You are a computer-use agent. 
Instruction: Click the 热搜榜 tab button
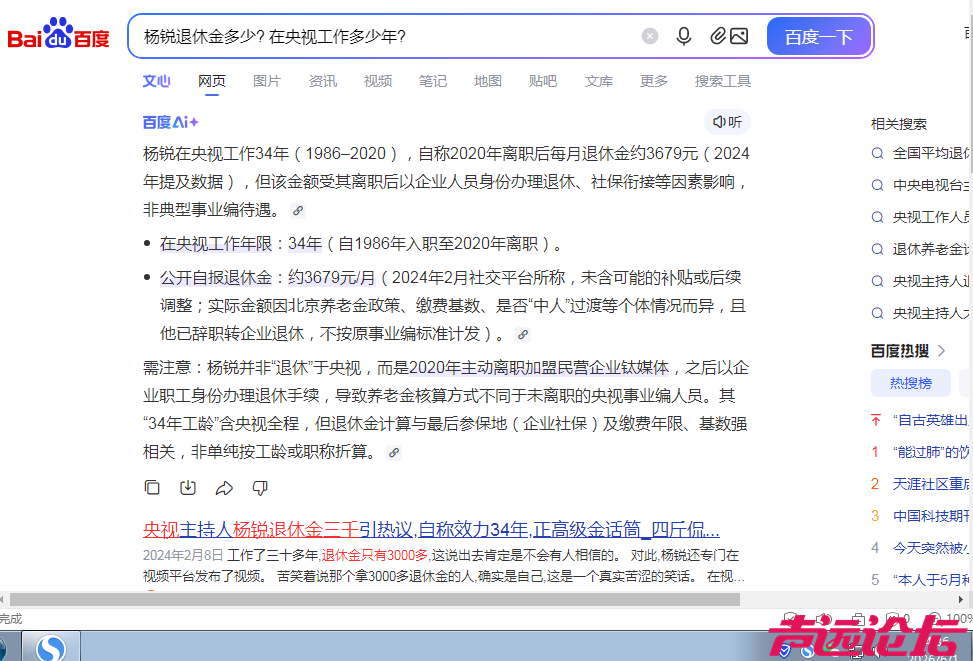coord(910,383)
